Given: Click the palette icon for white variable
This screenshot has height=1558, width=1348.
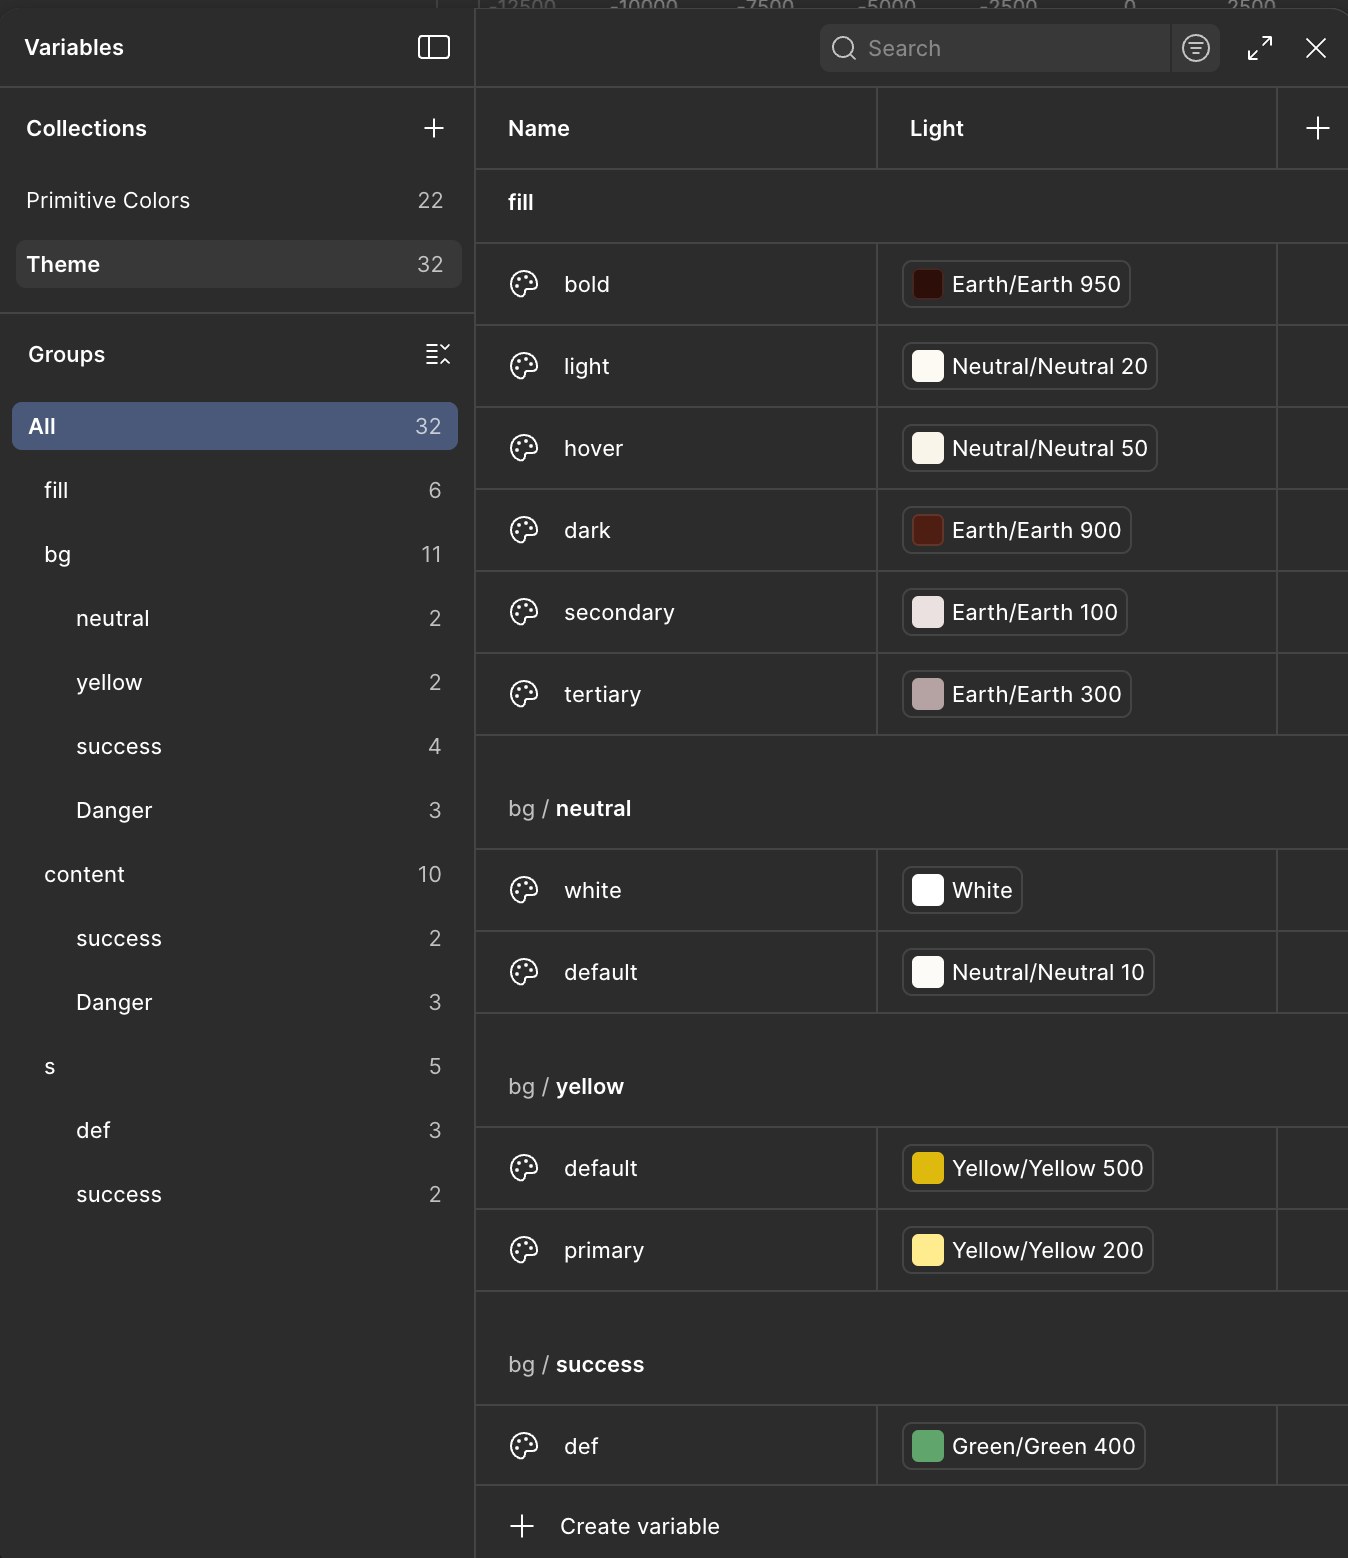Looking at the screenshot, I should pos(524,890).
